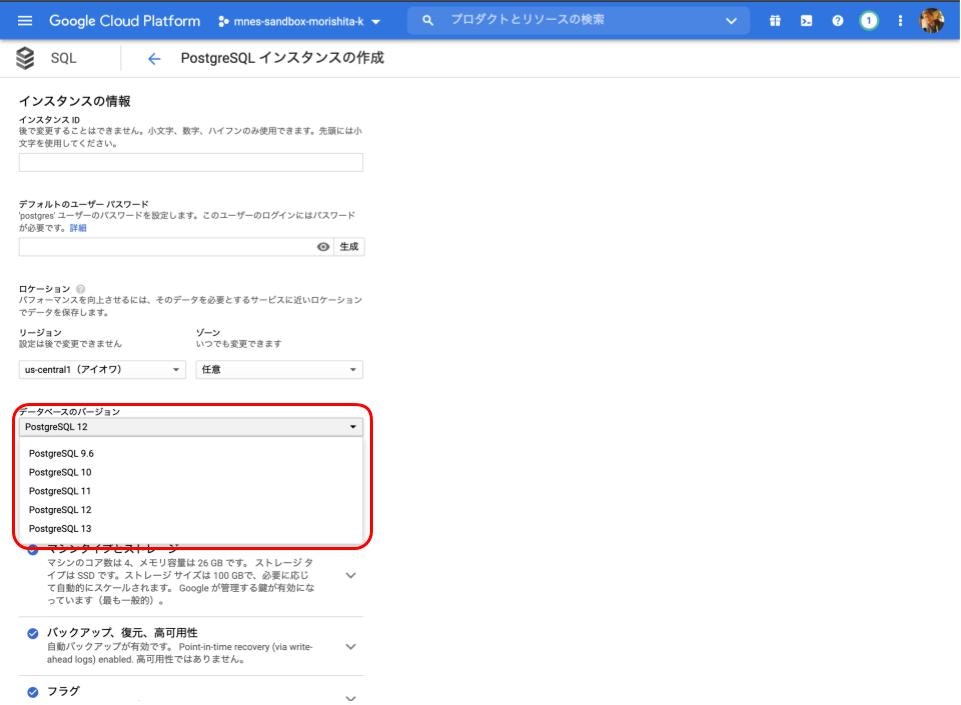
Task: Click the checkmark icon beside バックアップ
Action: pos(33,633)
